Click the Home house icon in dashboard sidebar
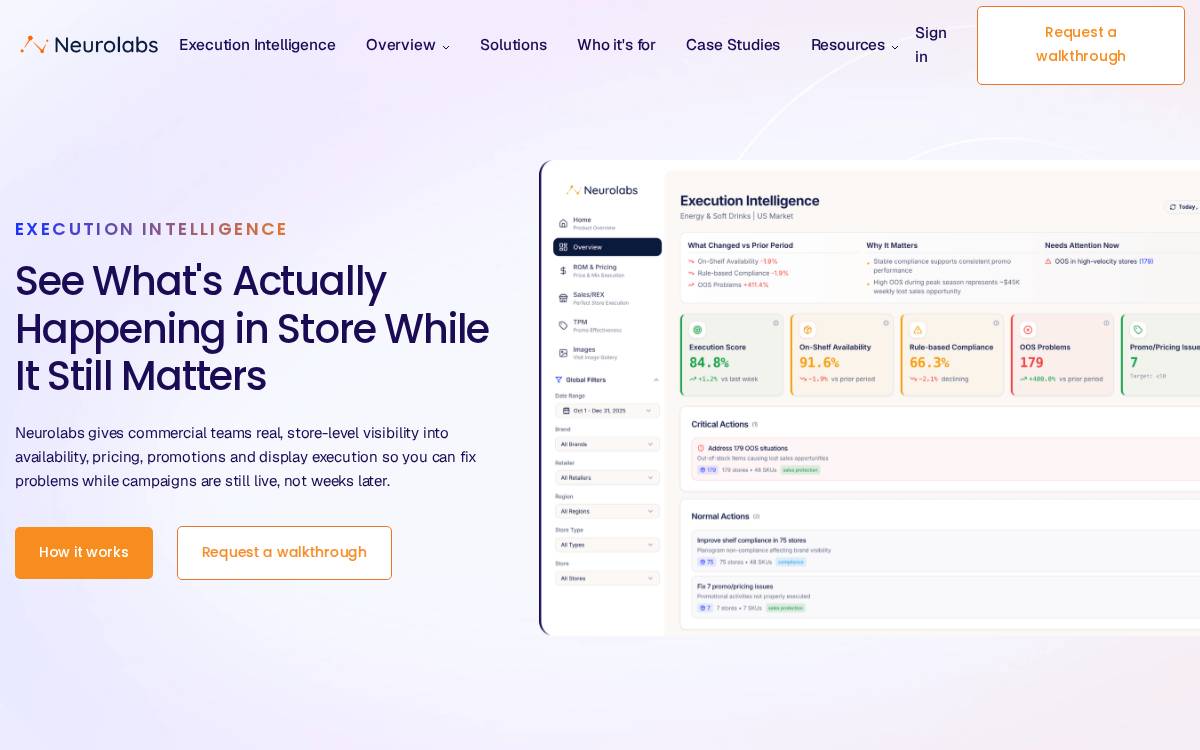Image resolution: width=1200 pixels, height=750 pixels. [x=563, y=223]
